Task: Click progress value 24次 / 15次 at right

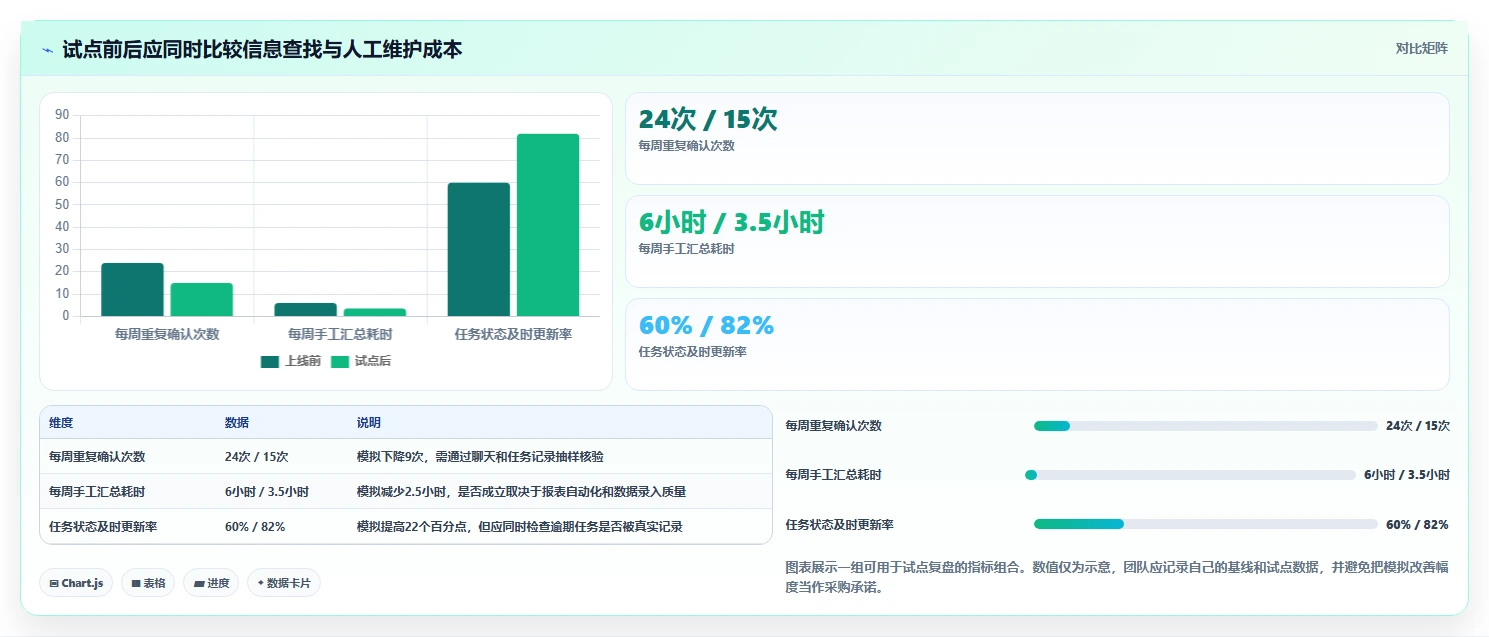Action: coord(1418,426)
